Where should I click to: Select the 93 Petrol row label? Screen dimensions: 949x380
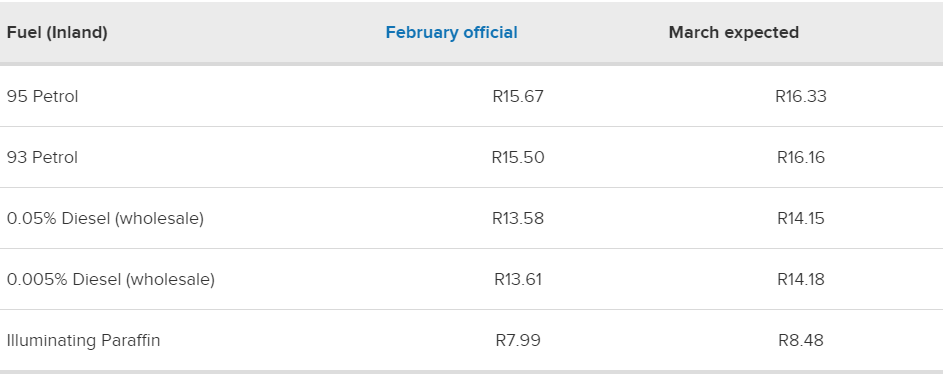[42, 157]
